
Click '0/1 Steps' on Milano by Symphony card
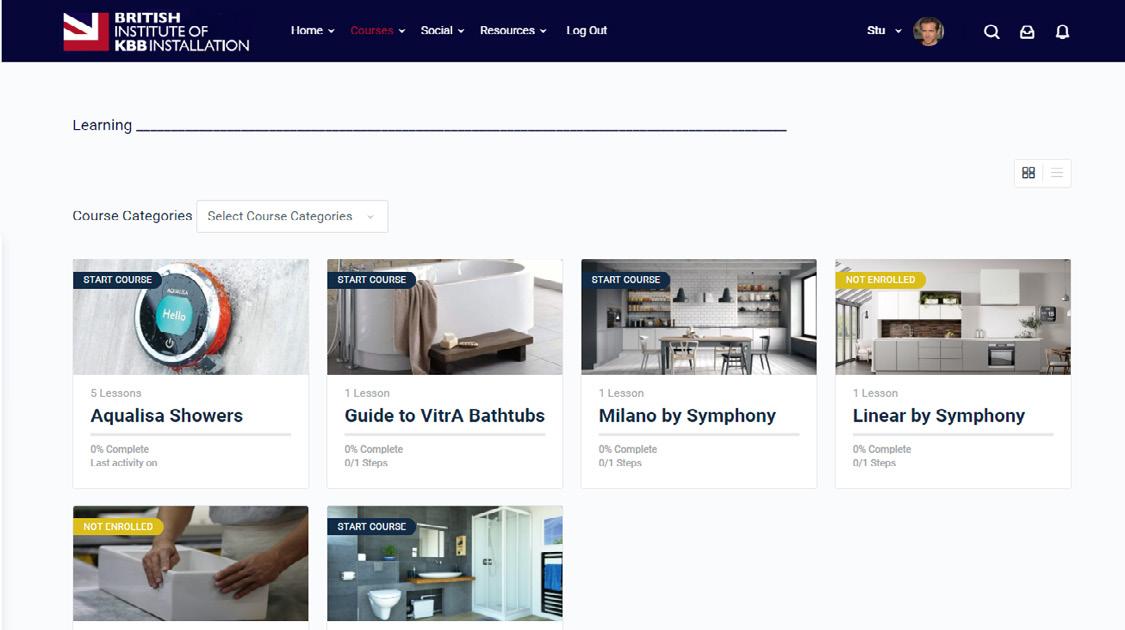click(620, 463)
